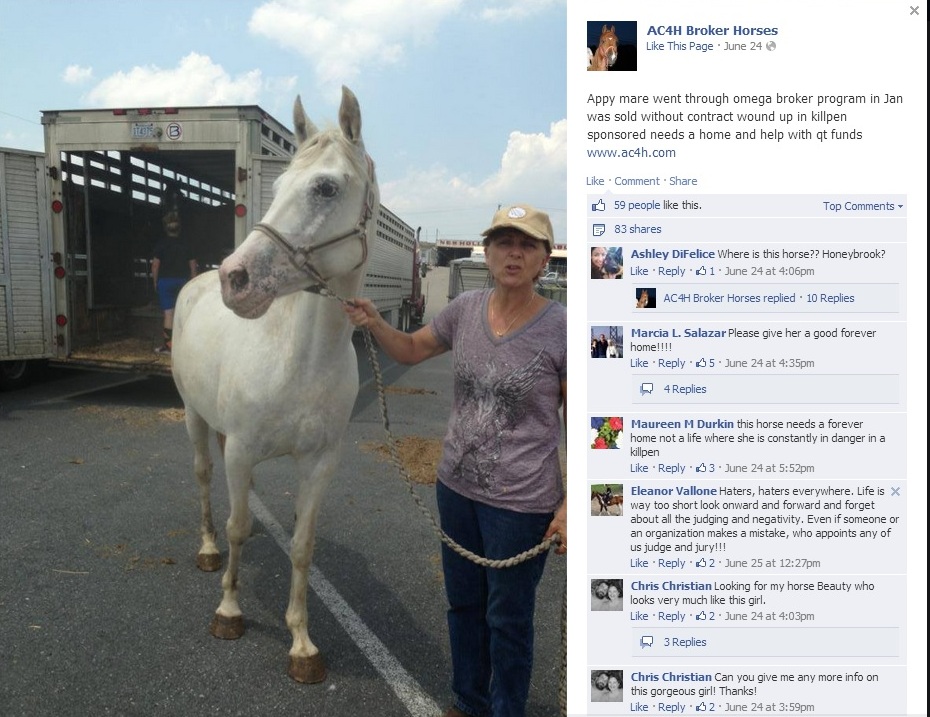Viewport: 930px width, 717px height.
Task: Expand the 10 Replies under Ashley DiFelice's comment
Action: click(830, 298)
